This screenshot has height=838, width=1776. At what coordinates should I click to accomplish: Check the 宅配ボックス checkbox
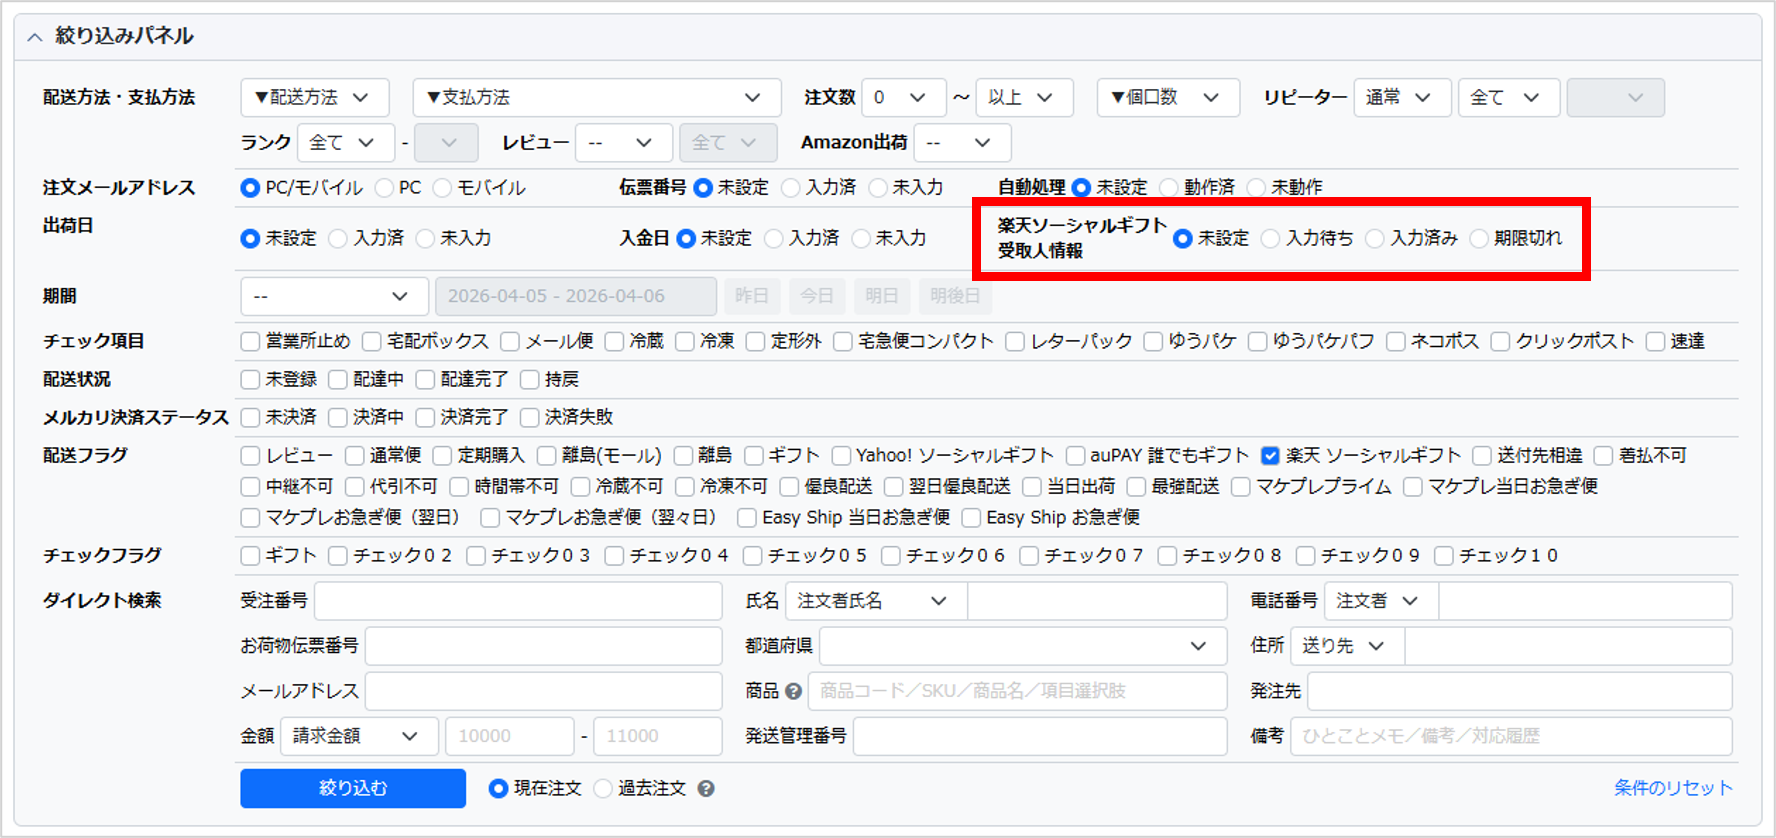pos(372,342)
